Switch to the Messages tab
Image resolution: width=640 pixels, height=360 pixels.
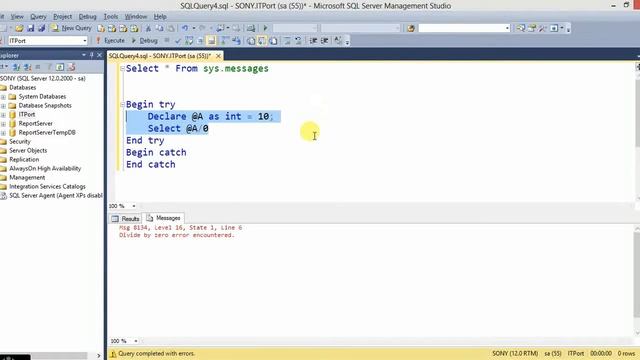(164, 218)
